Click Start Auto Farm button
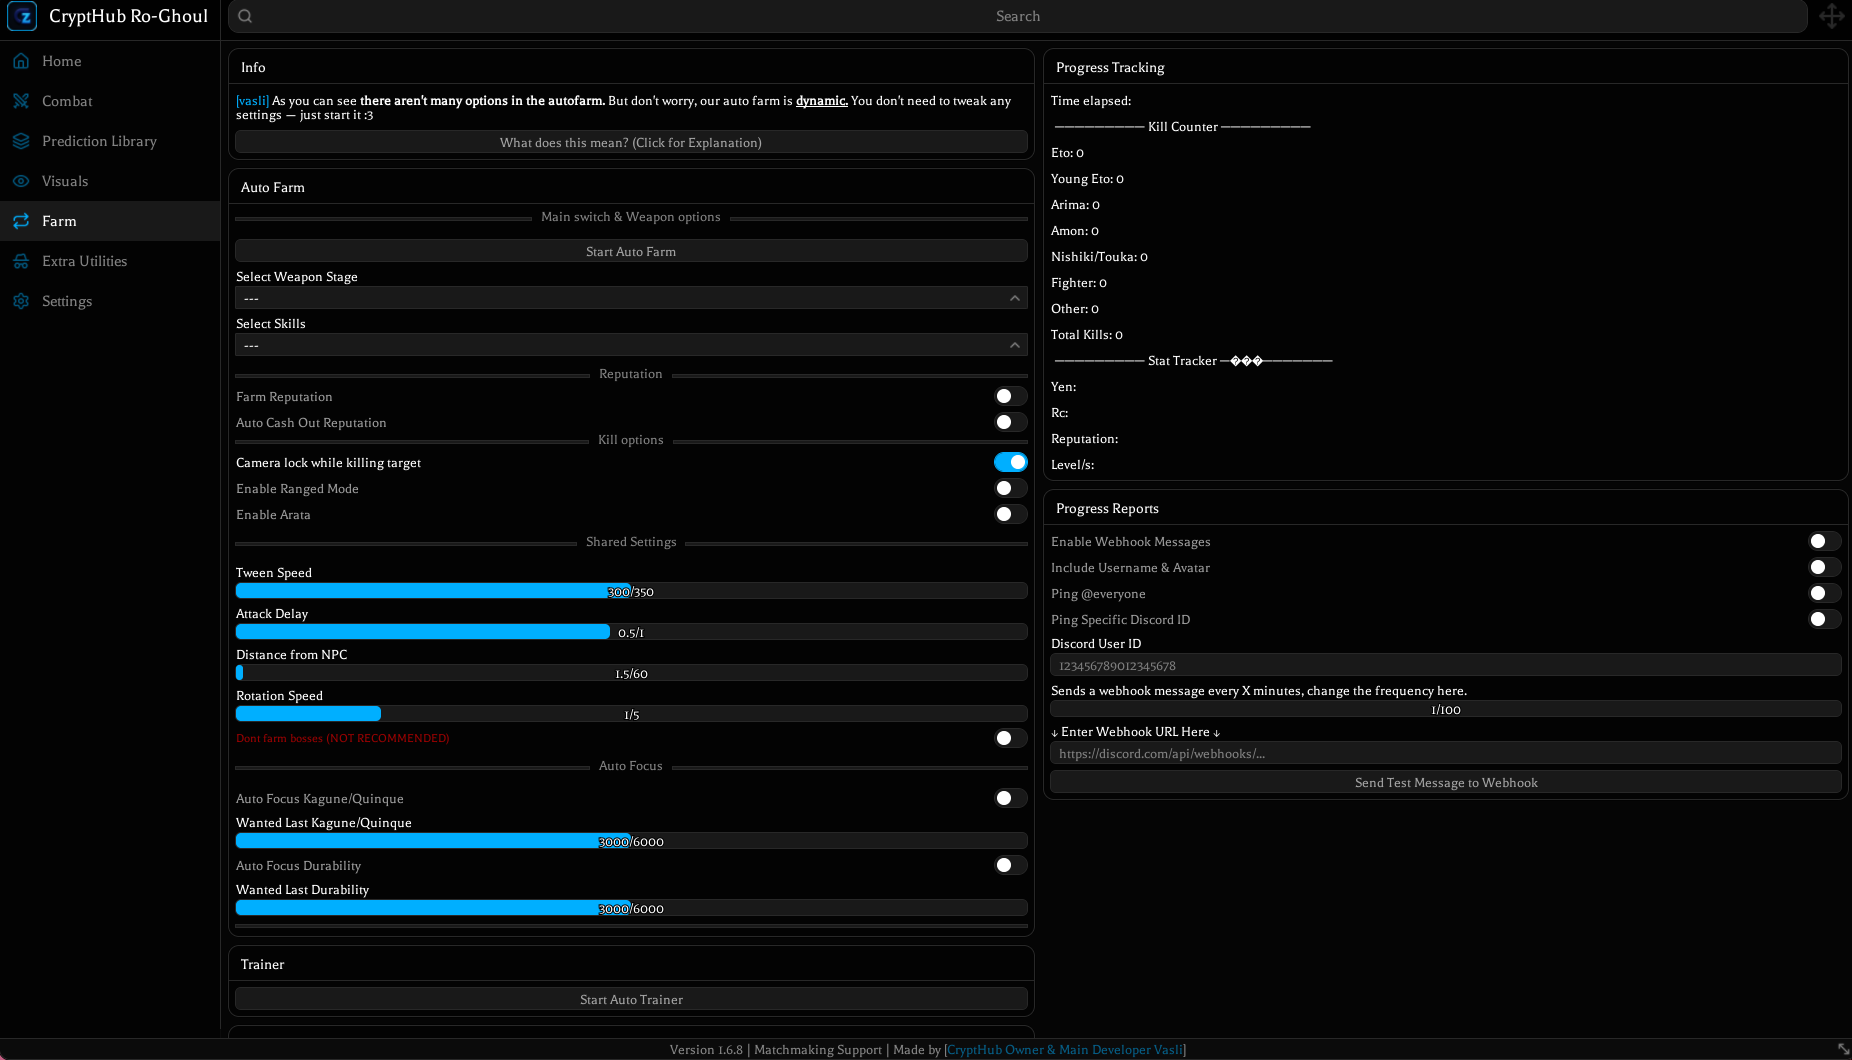Image resolution: width=1852 pixels, height=1060 pixels. (x=631, y=251)
